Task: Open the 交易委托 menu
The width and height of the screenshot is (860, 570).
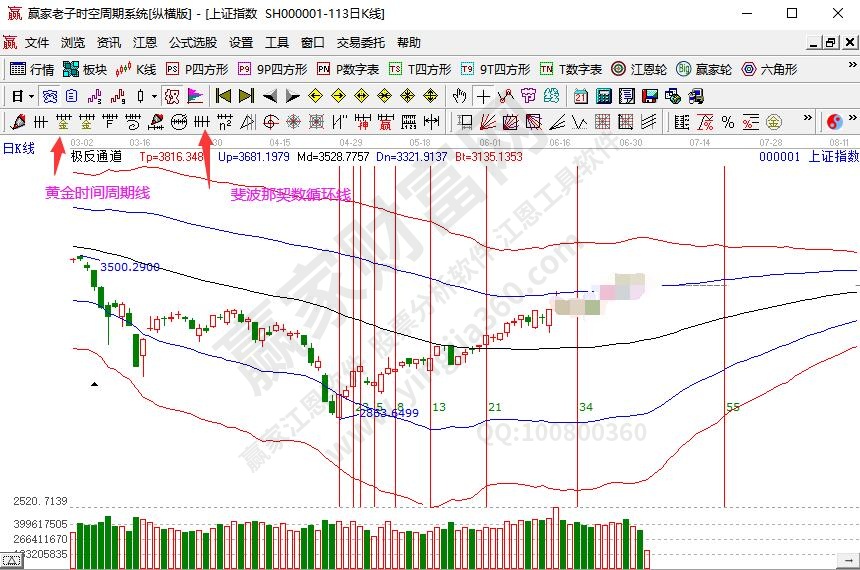Action: click(360, 43)
